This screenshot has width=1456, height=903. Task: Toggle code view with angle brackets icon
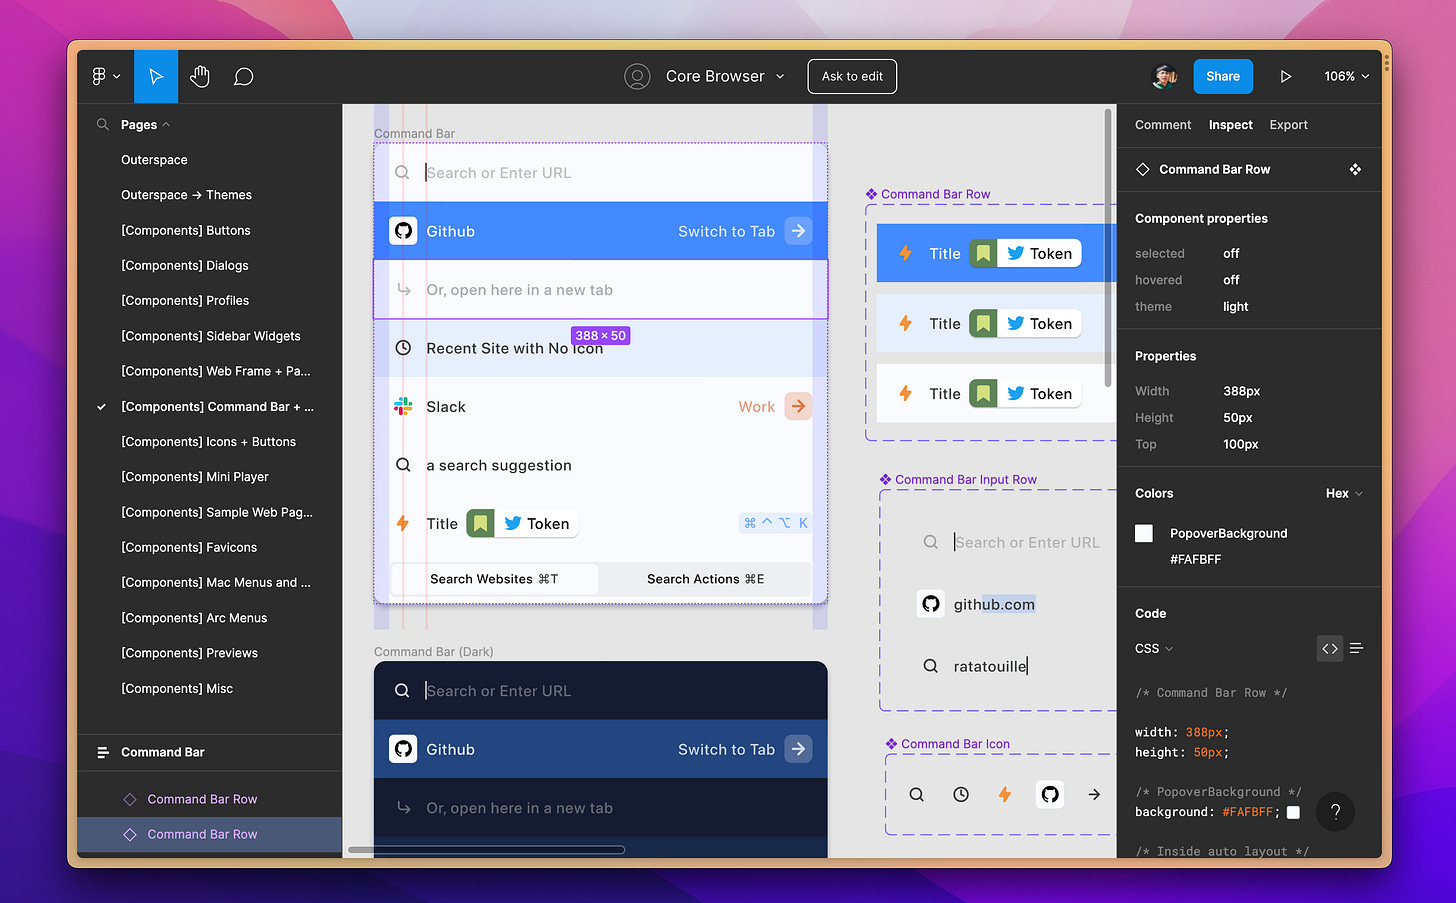(1330, 648)
